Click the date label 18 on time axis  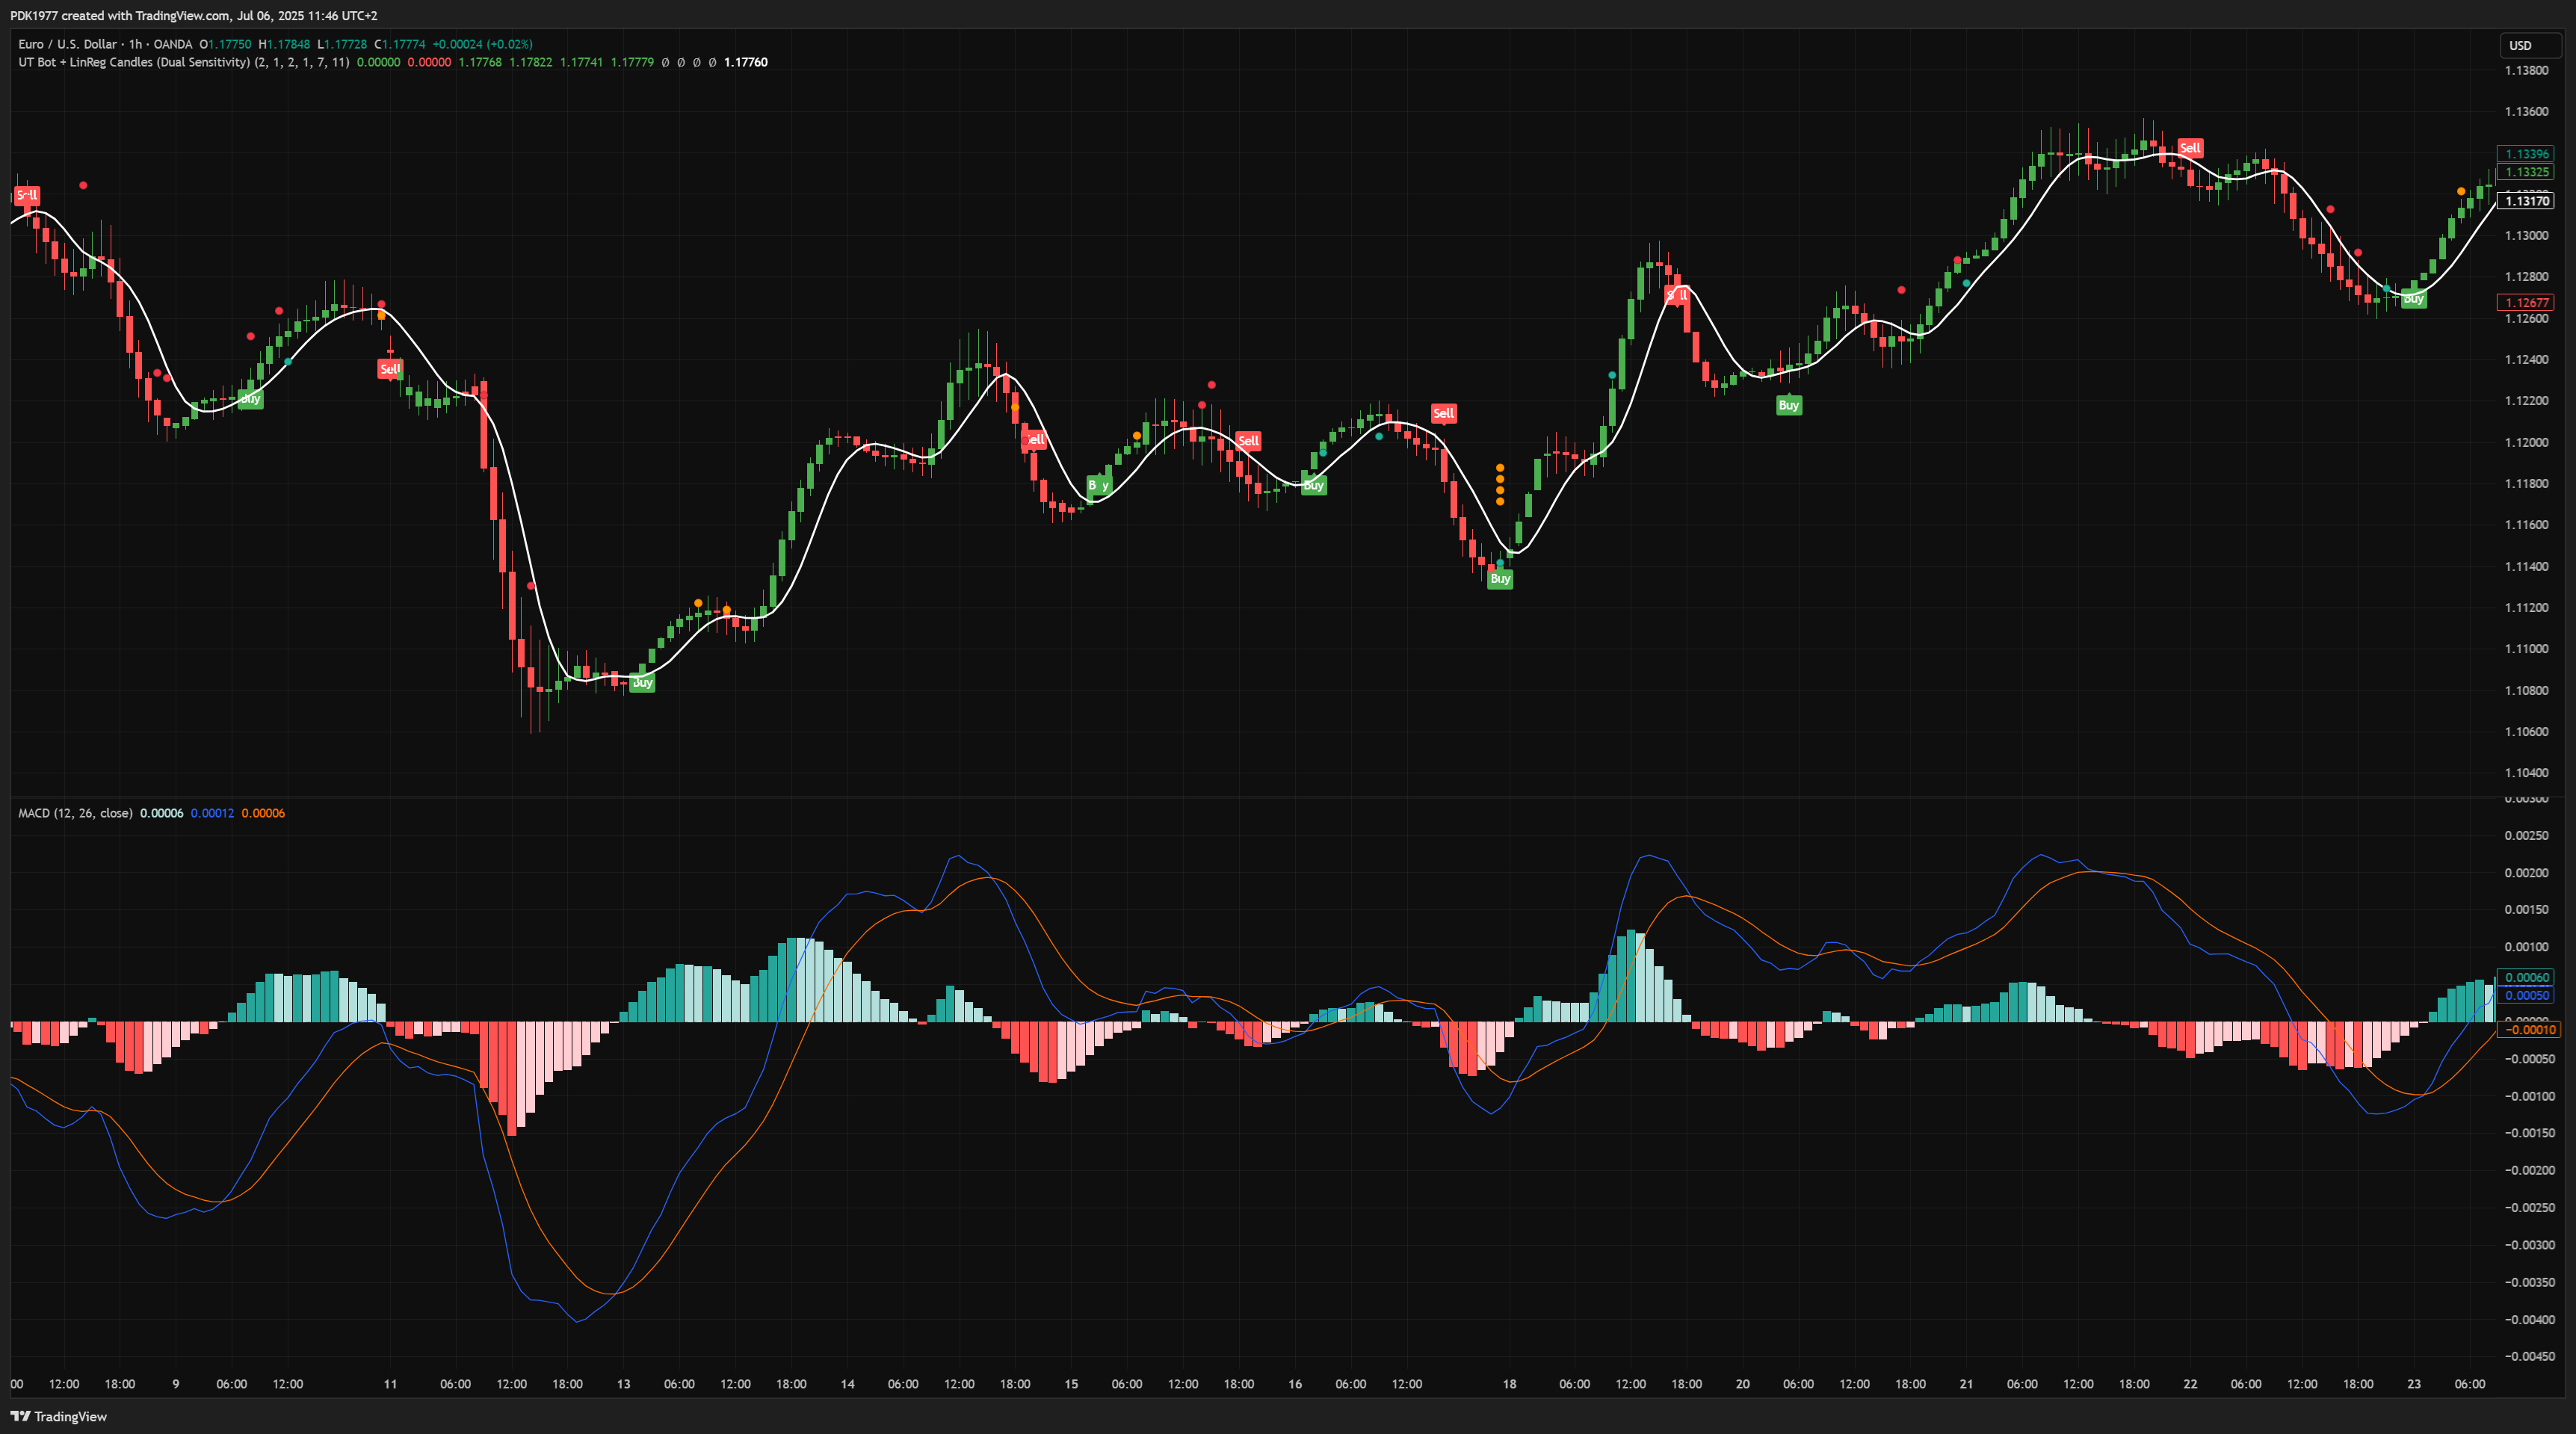coord(1509,1384)
